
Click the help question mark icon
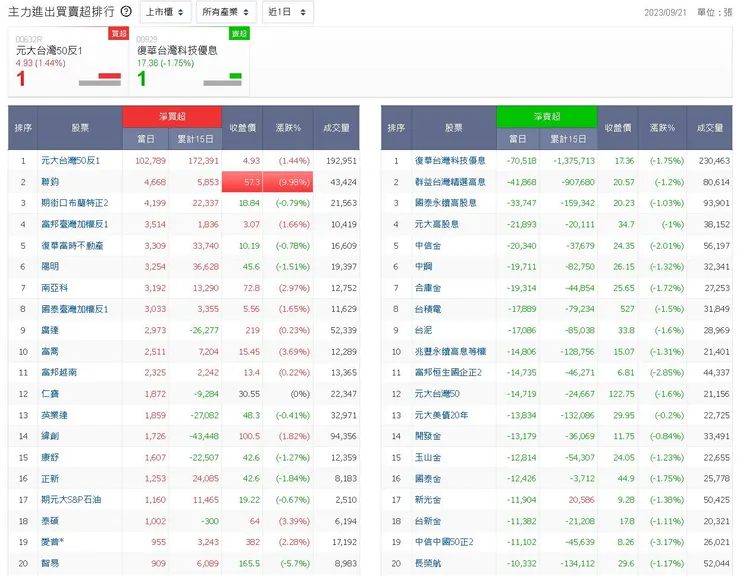tap(126, 11)
